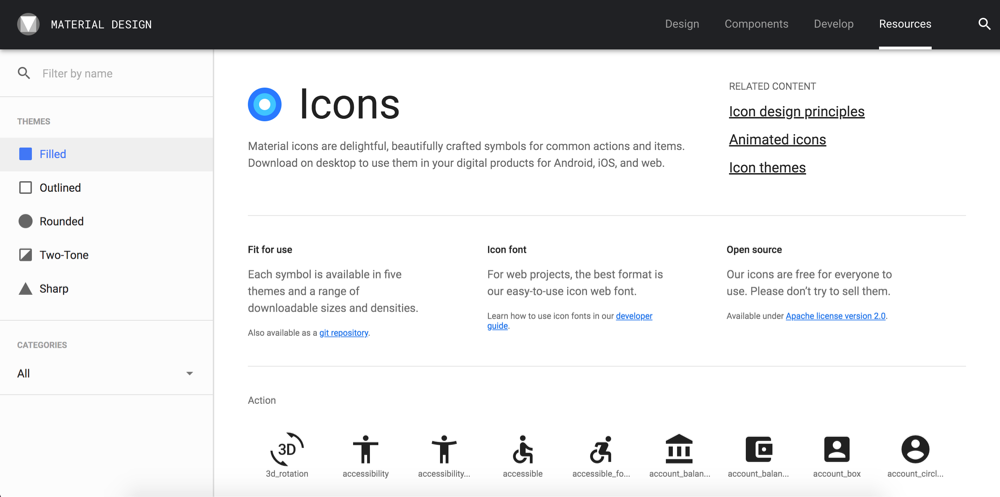Select the accessibility icon

365,449
